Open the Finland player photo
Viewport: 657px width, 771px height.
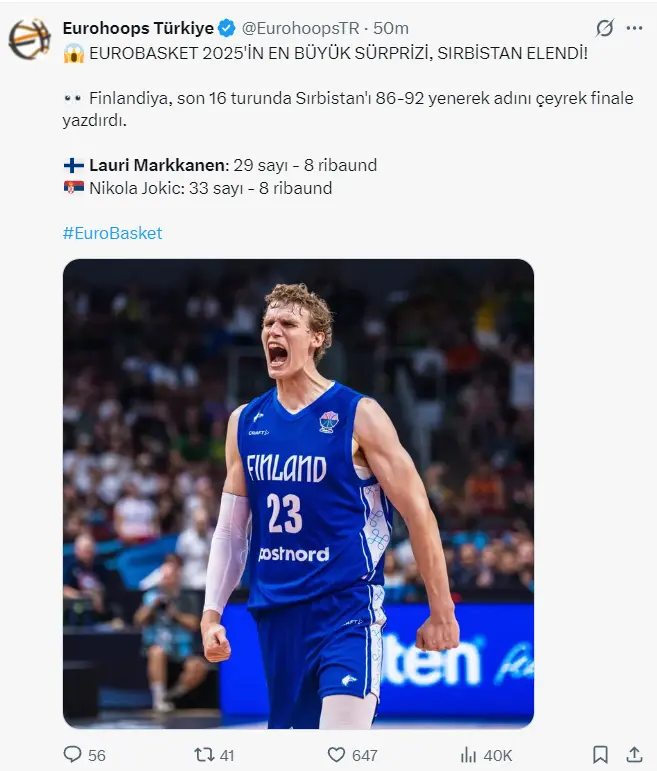click(x=298, y=493)
